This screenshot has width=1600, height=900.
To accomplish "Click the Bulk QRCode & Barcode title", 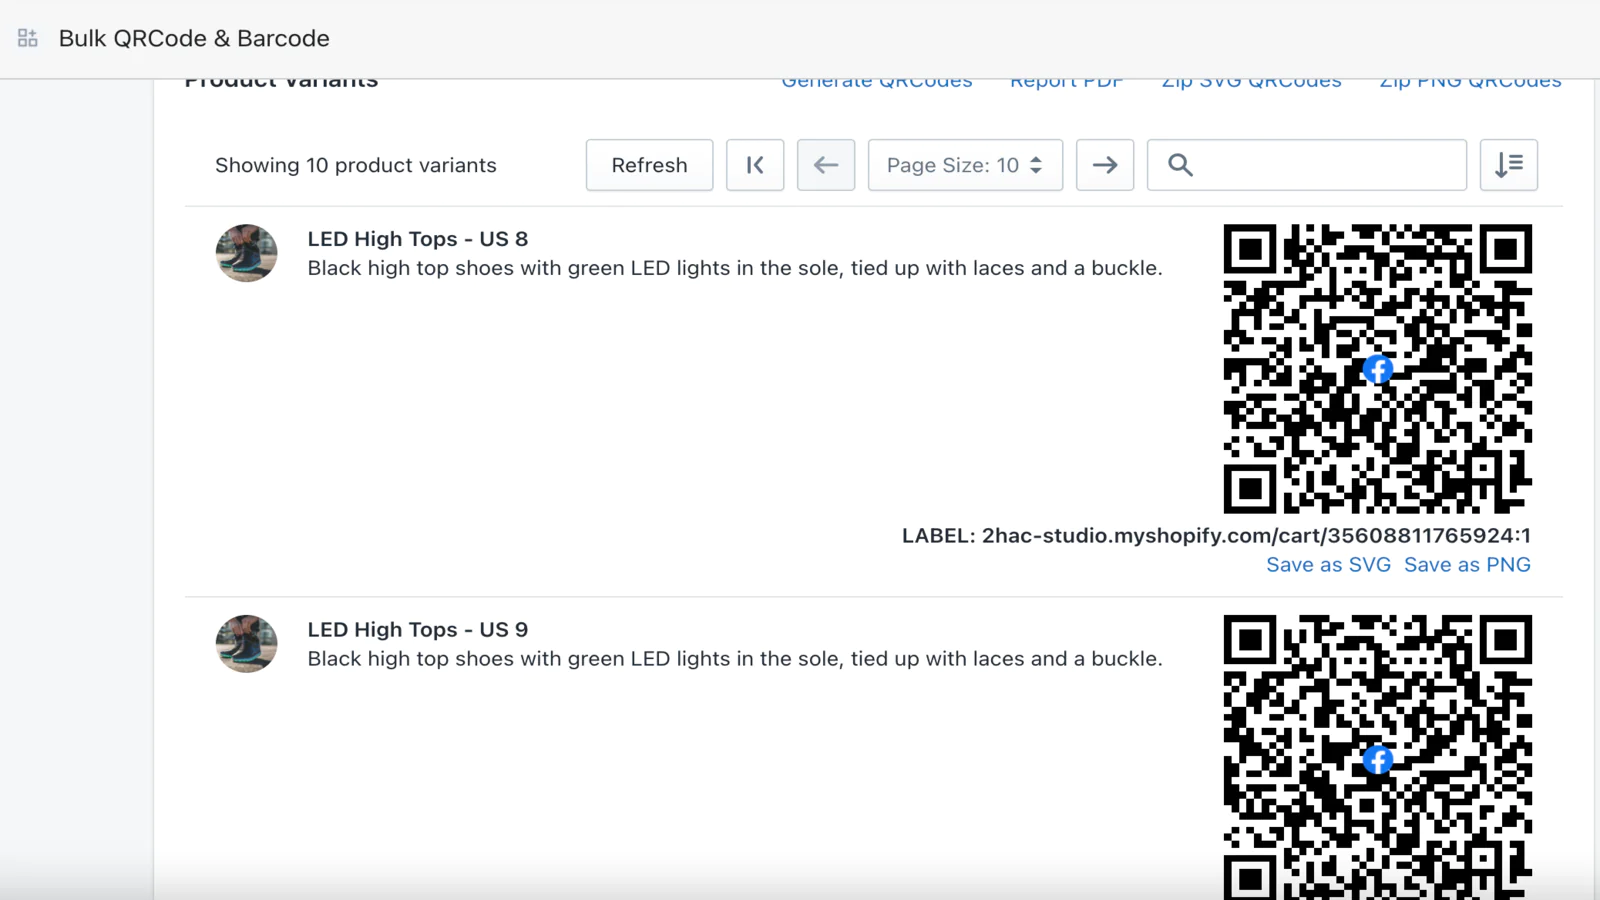I will coord(194,38).
